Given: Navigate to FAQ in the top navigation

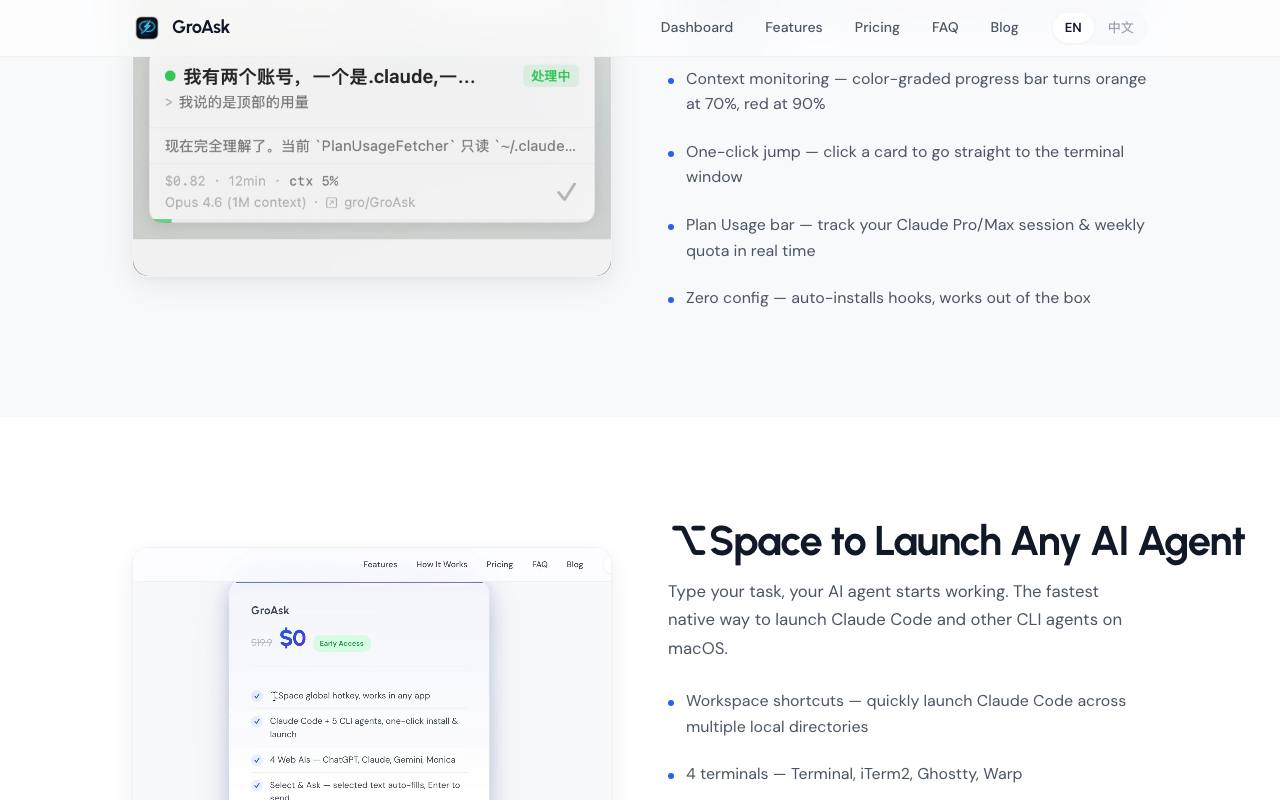Looking at the screenshot, I should point(945,27).
